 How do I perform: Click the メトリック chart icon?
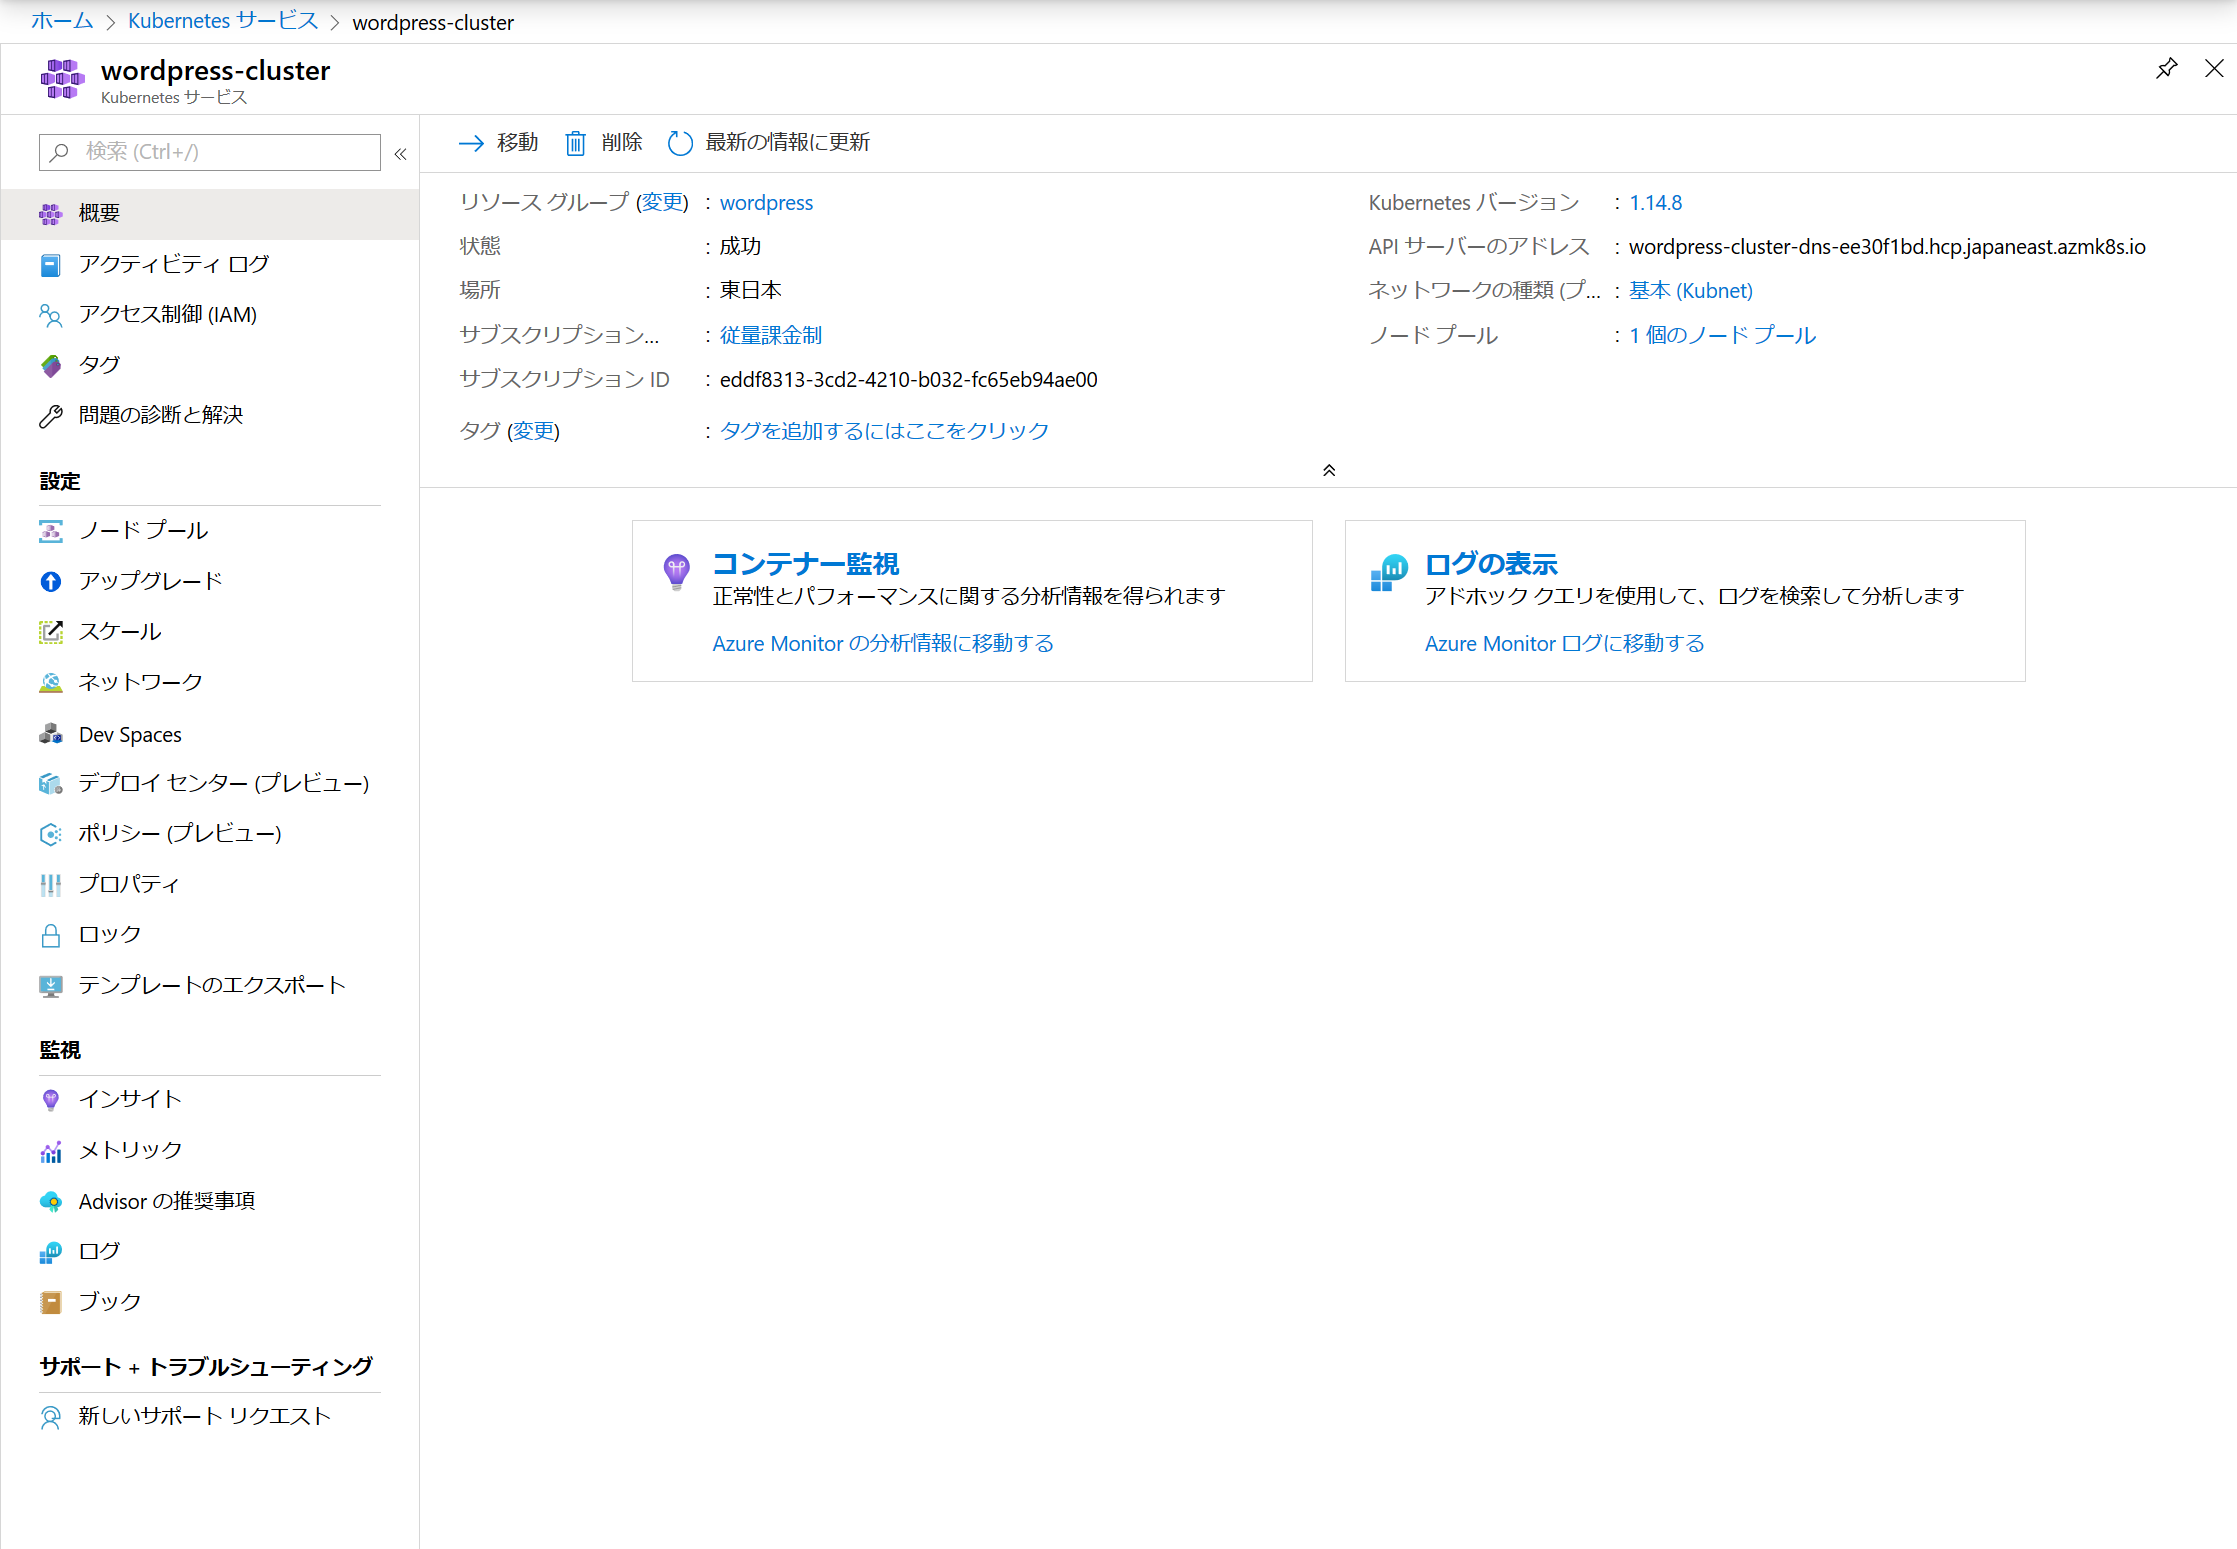click(x=51, y=1151)
